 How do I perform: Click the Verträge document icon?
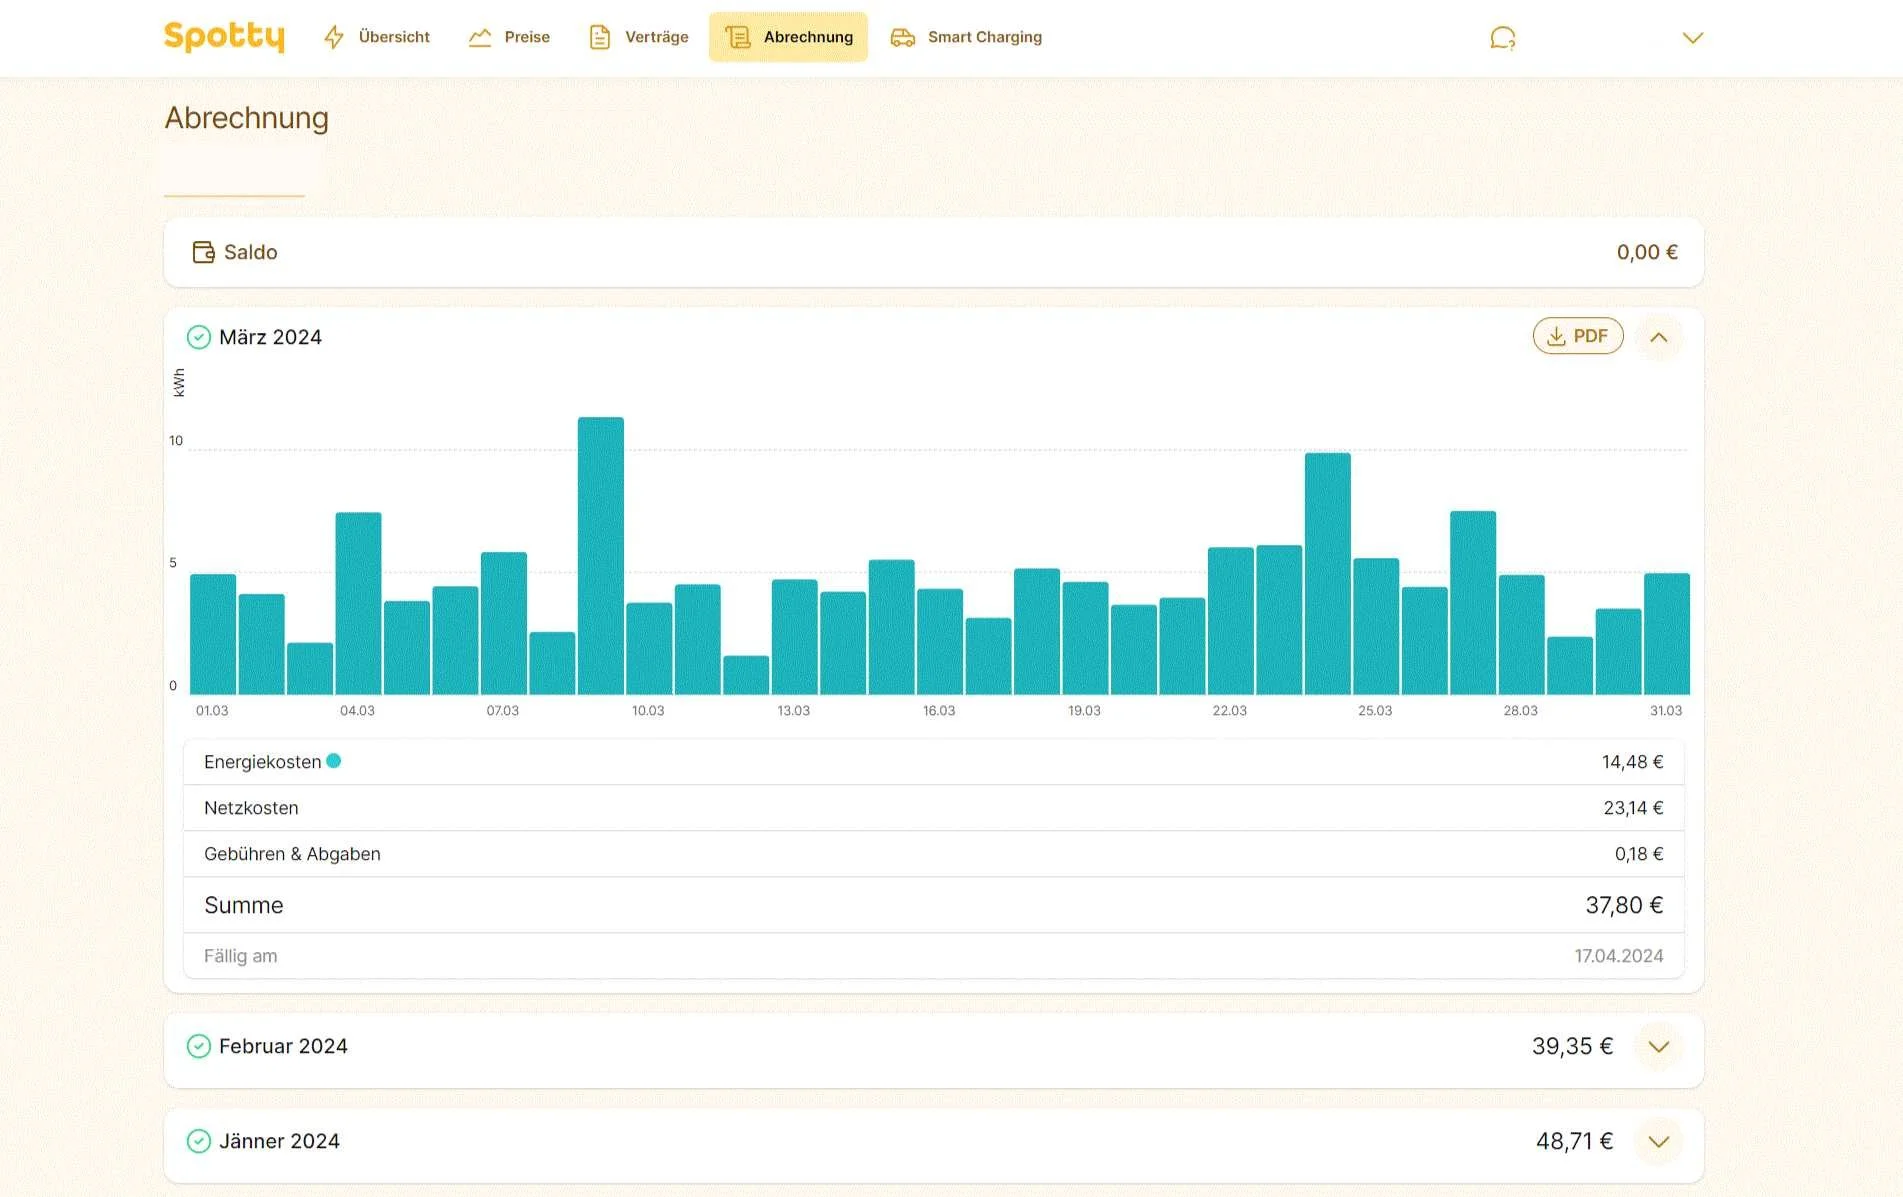coord(599,37)
